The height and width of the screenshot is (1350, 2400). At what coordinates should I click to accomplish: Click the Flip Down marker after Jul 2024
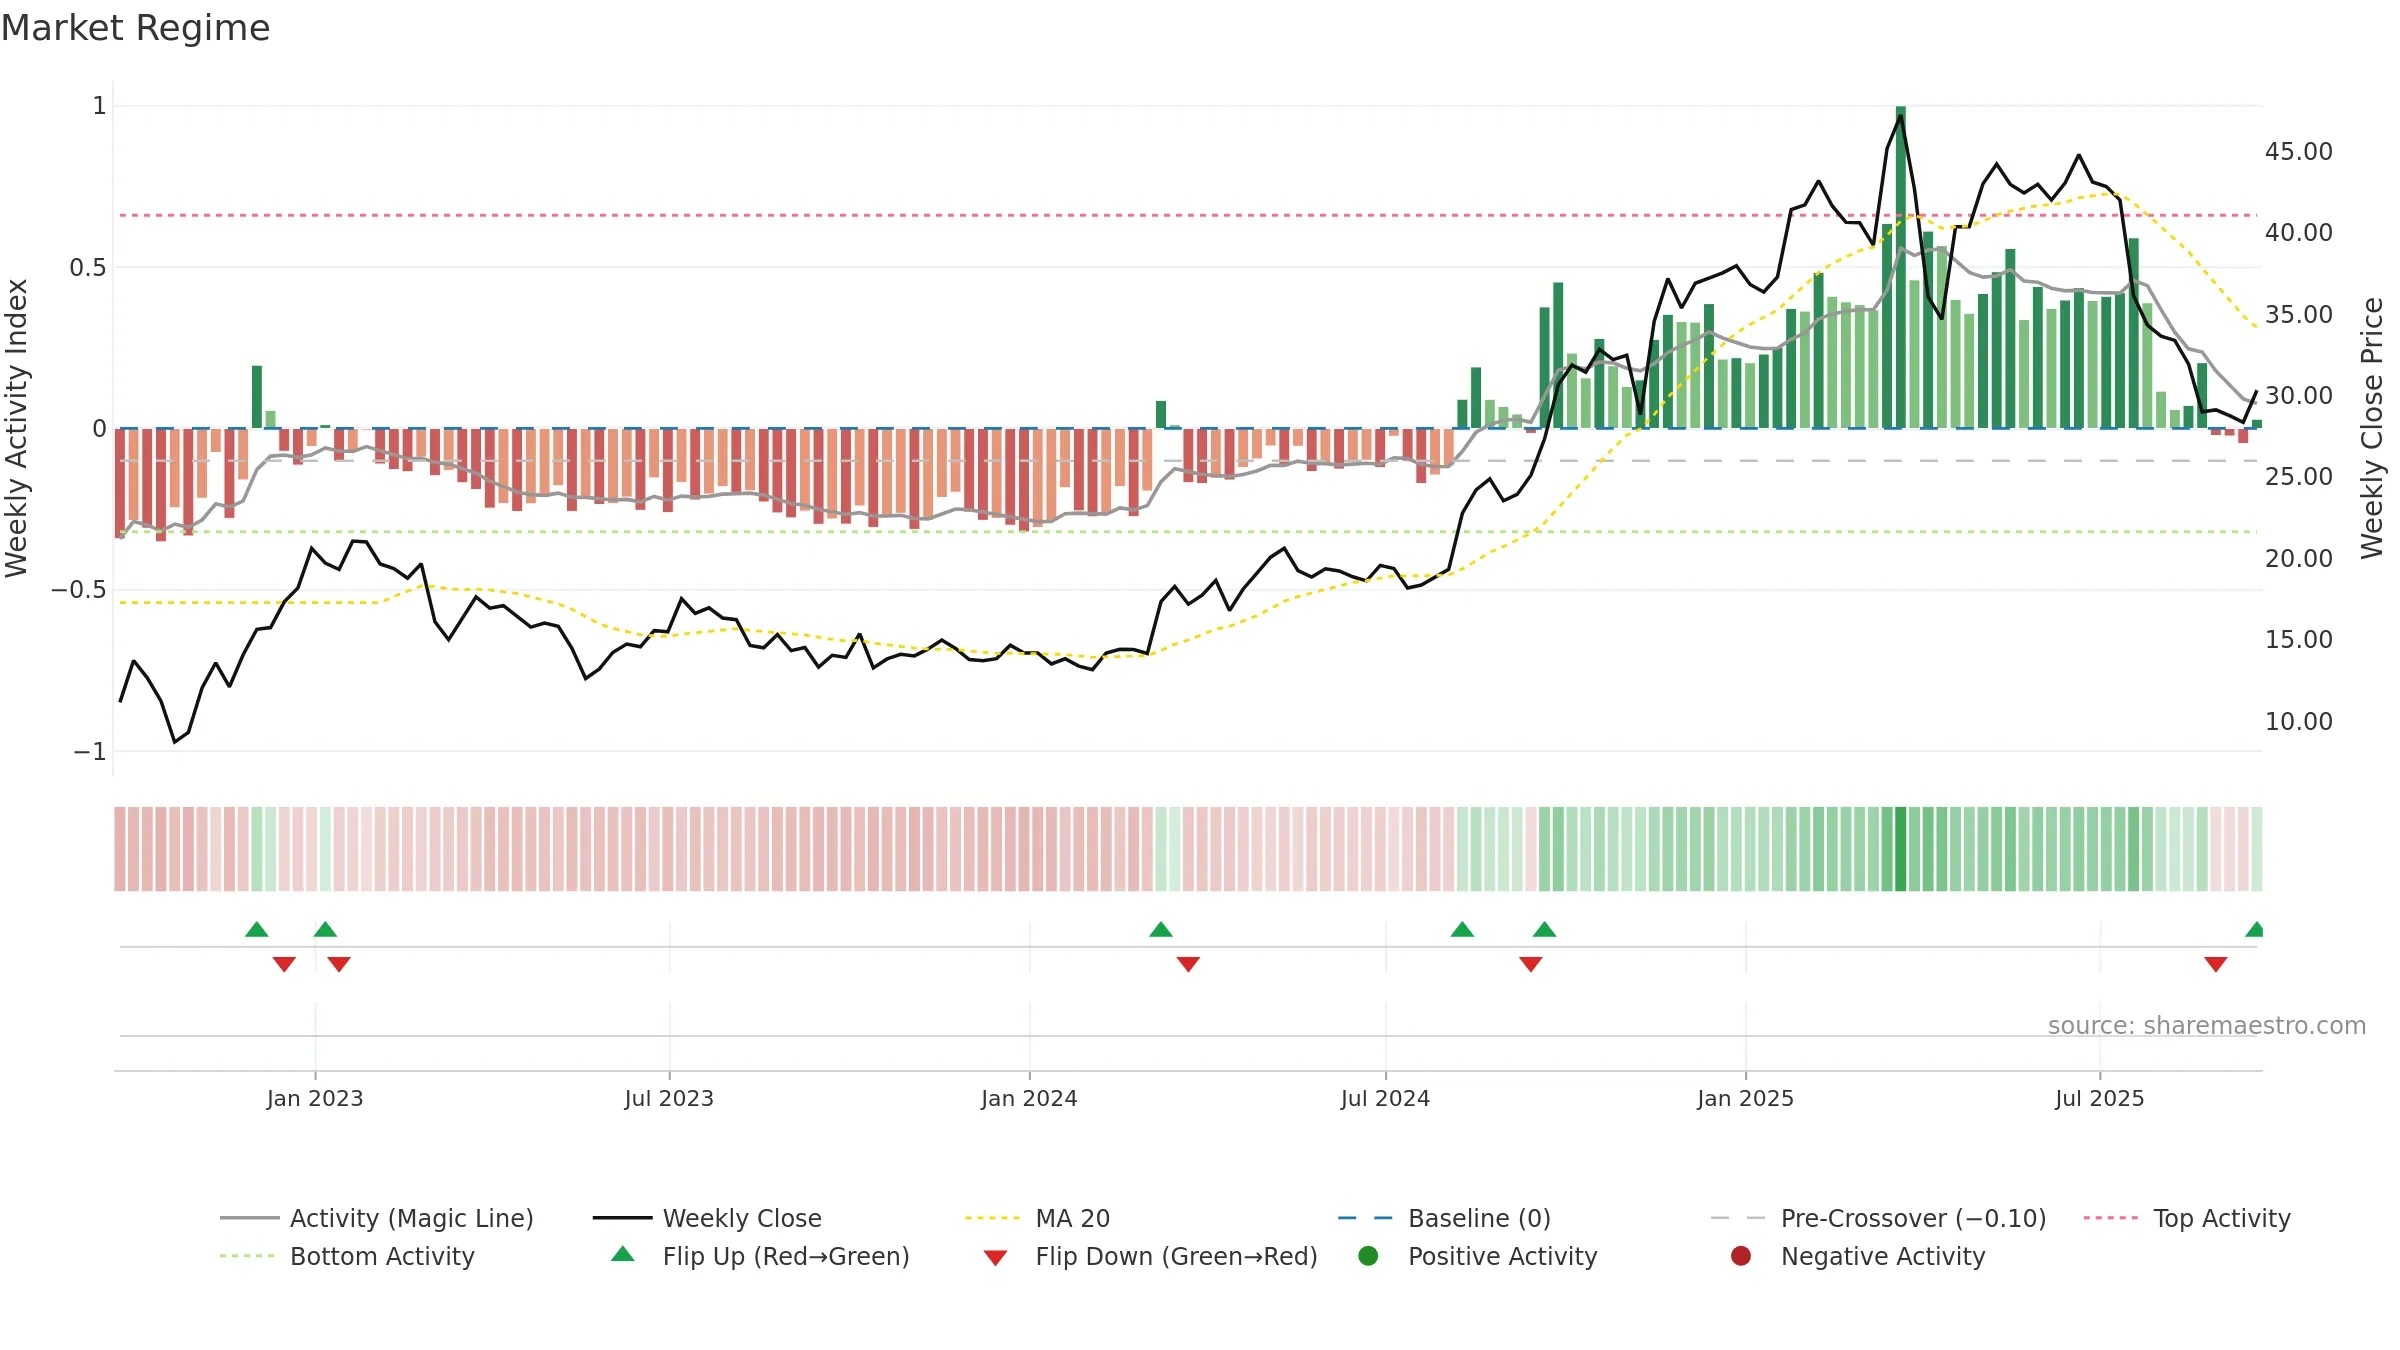click(1531, 964)
